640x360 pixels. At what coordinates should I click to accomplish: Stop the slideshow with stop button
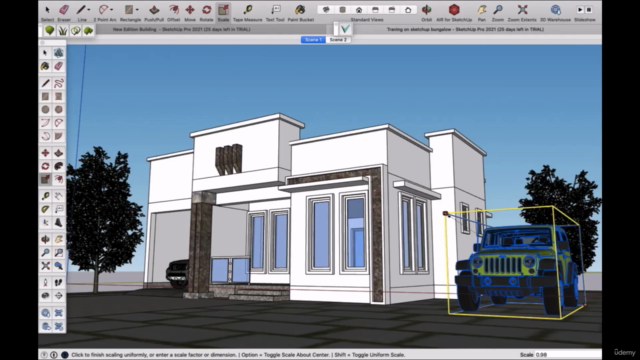click(x=589, y=10)
